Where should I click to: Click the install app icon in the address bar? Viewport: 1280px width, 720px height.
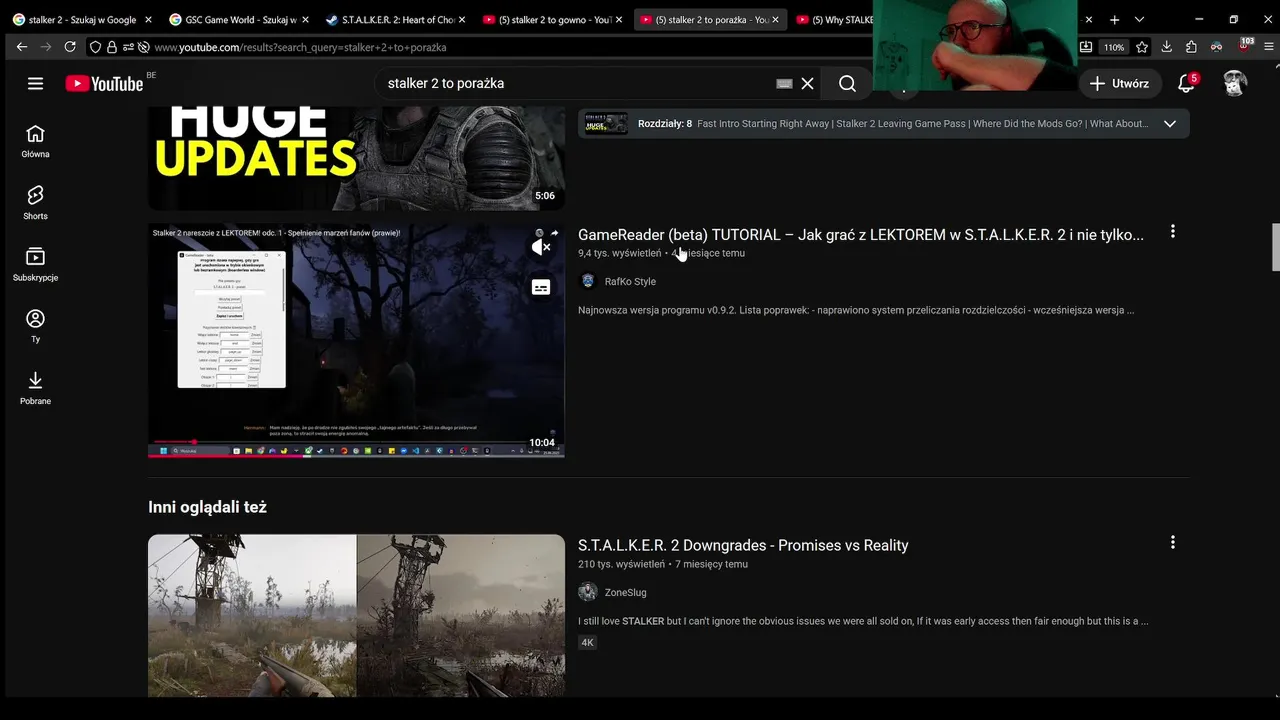1086,47
